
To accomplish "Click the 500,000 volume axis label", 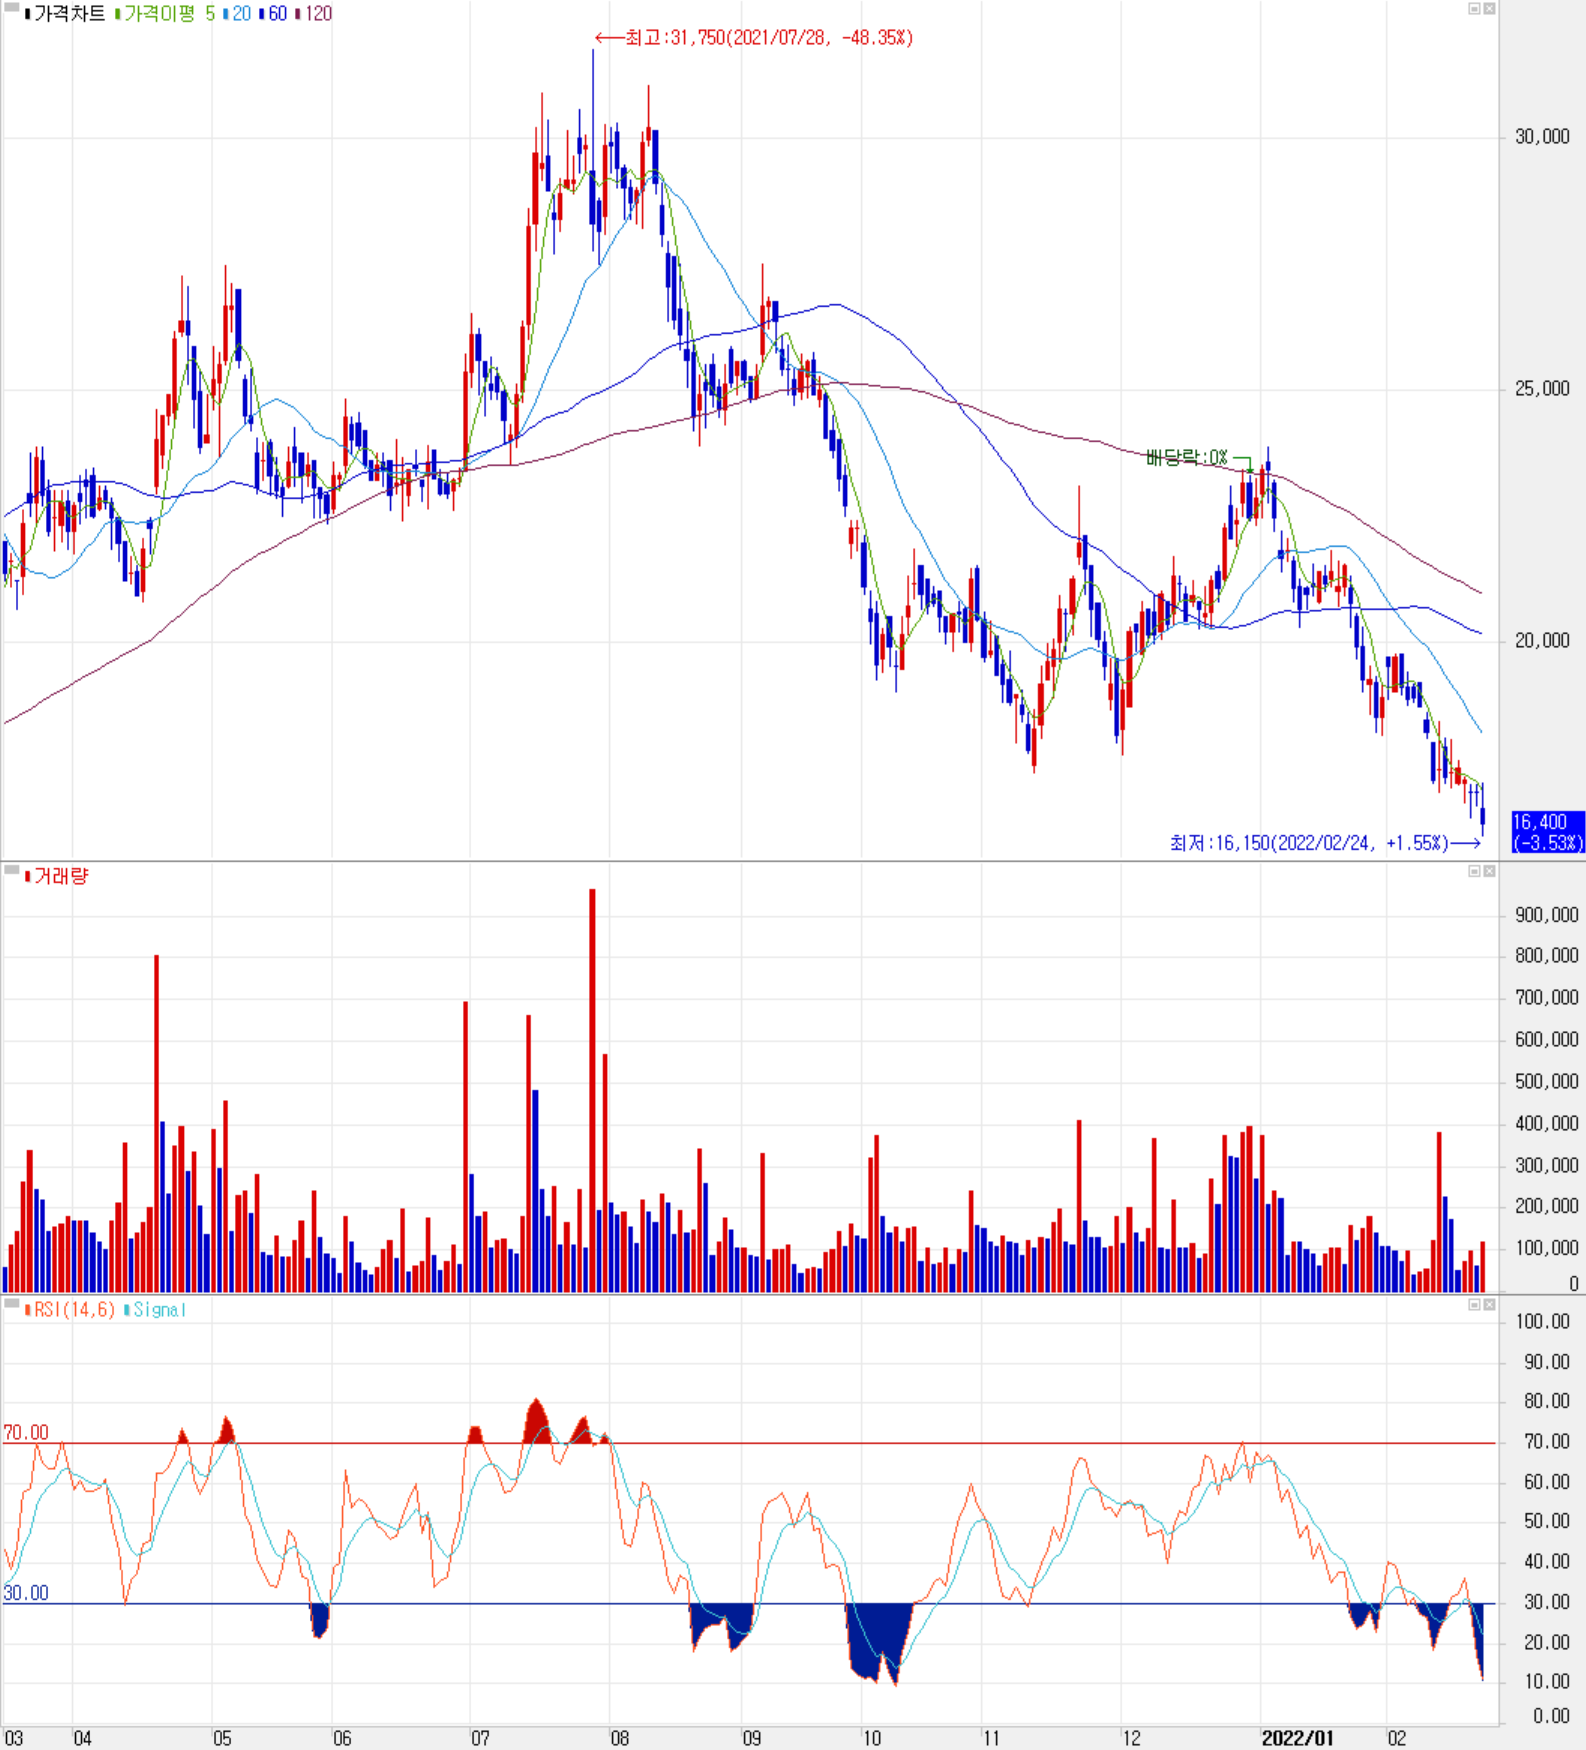I will (x=1547, y=1082).
